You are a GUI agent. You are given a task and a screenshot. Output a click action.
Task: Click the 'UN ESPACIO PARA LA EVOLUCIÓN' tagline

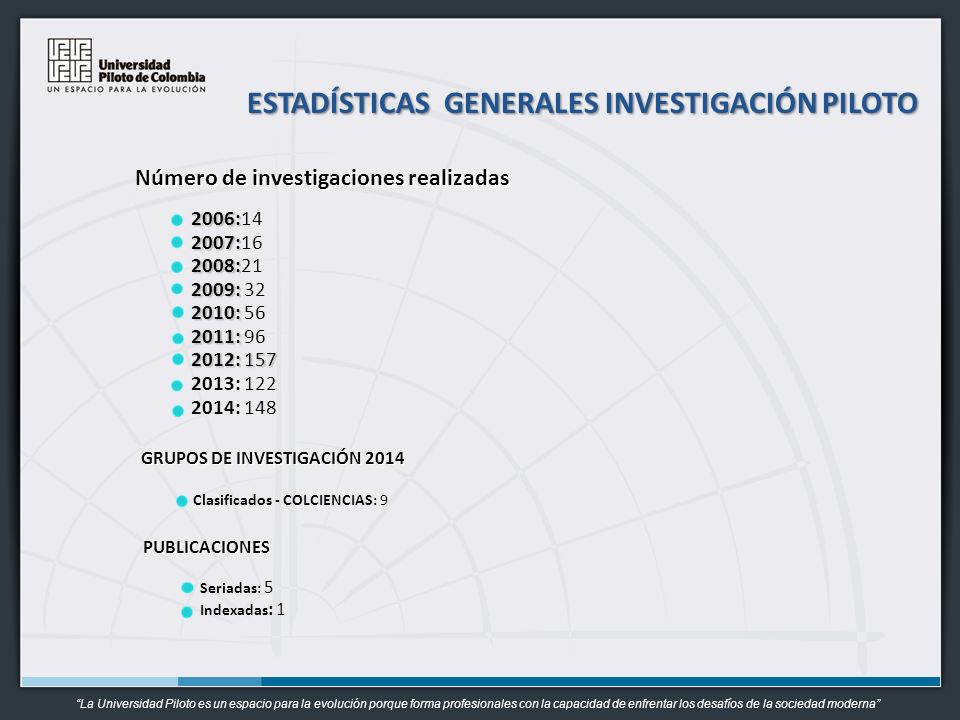[x=126, y=89]
